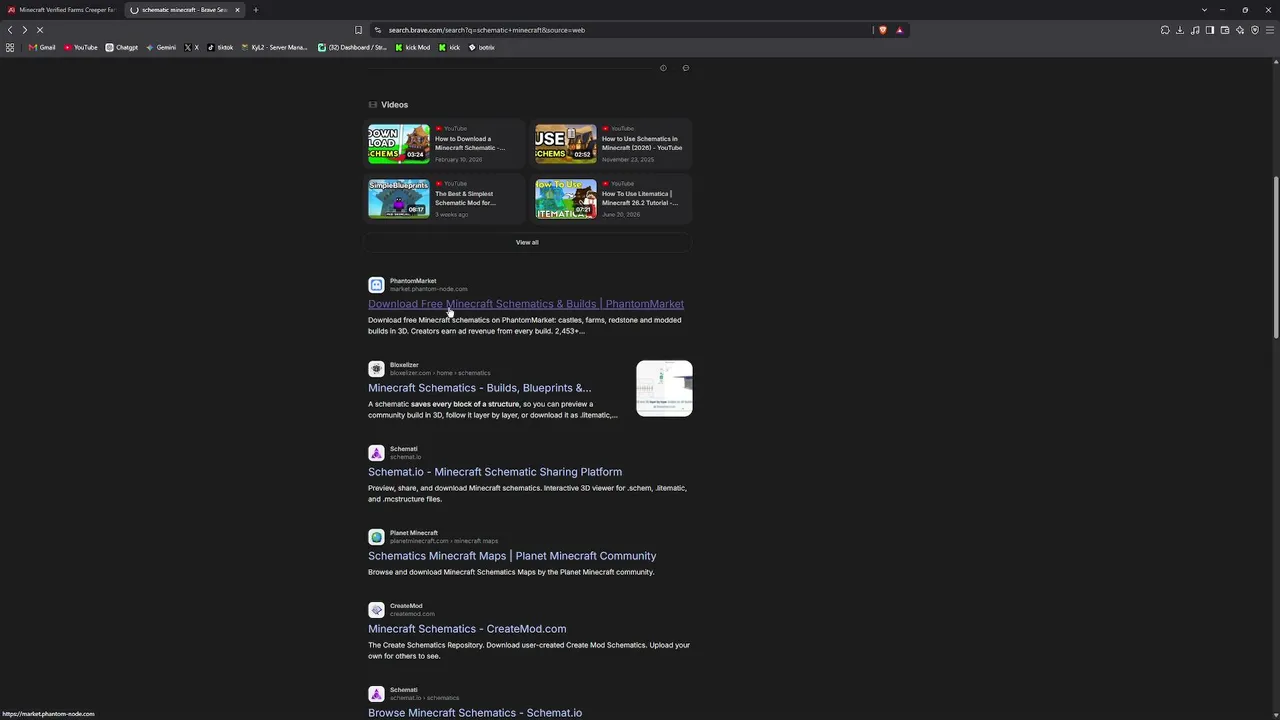Toggle the browser sidebar panel
Screen dimensions: 1280x720
coord(1210,30)
